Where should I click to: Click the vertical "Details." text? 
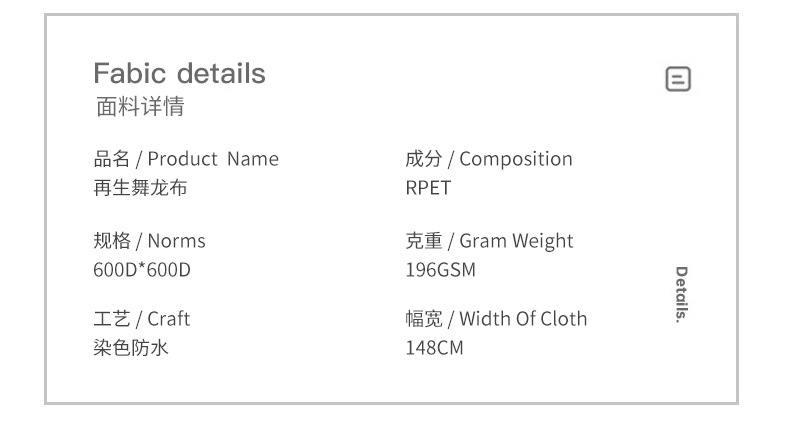tap(680, 295)
